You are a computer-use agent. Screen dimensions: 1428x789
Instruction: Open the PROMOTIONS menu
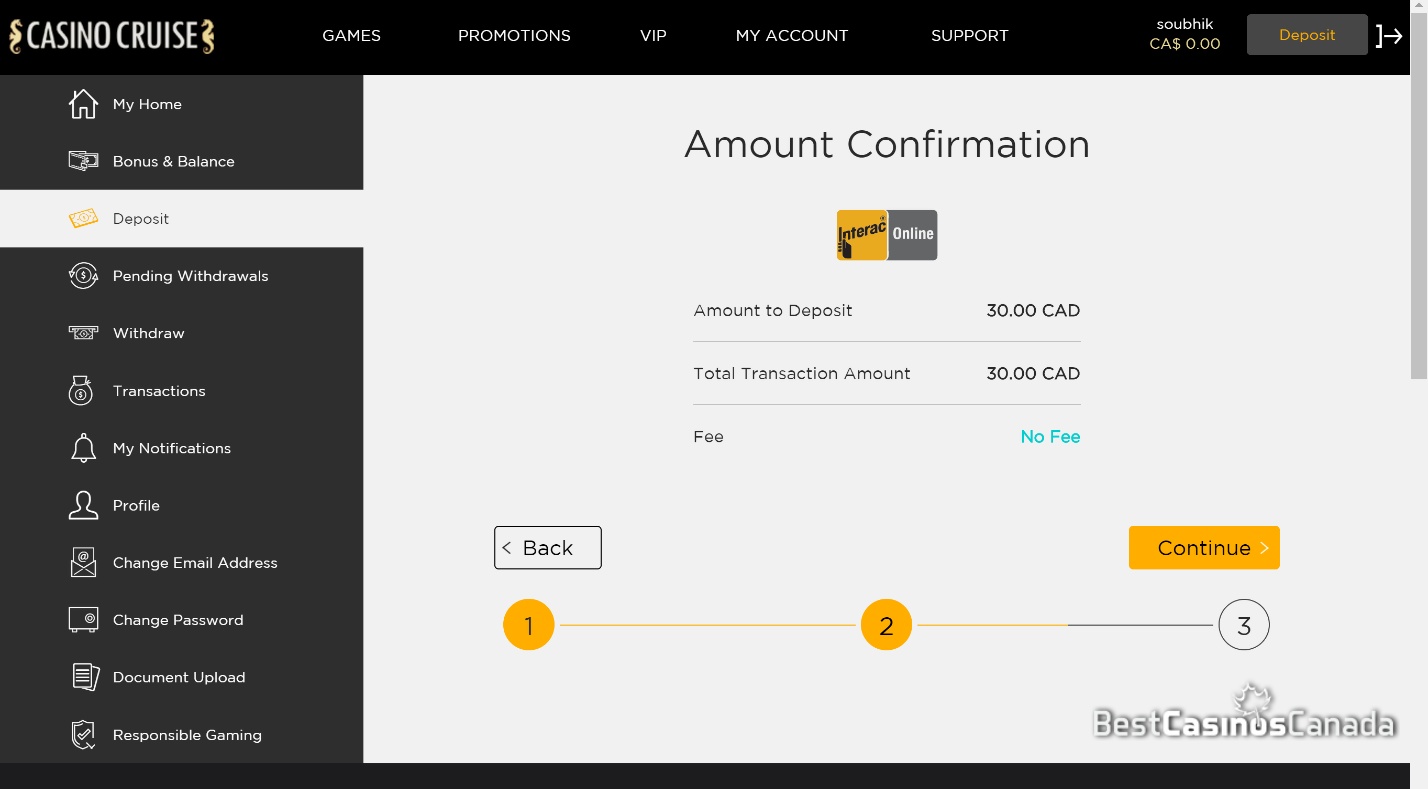(x=514, y=36)
